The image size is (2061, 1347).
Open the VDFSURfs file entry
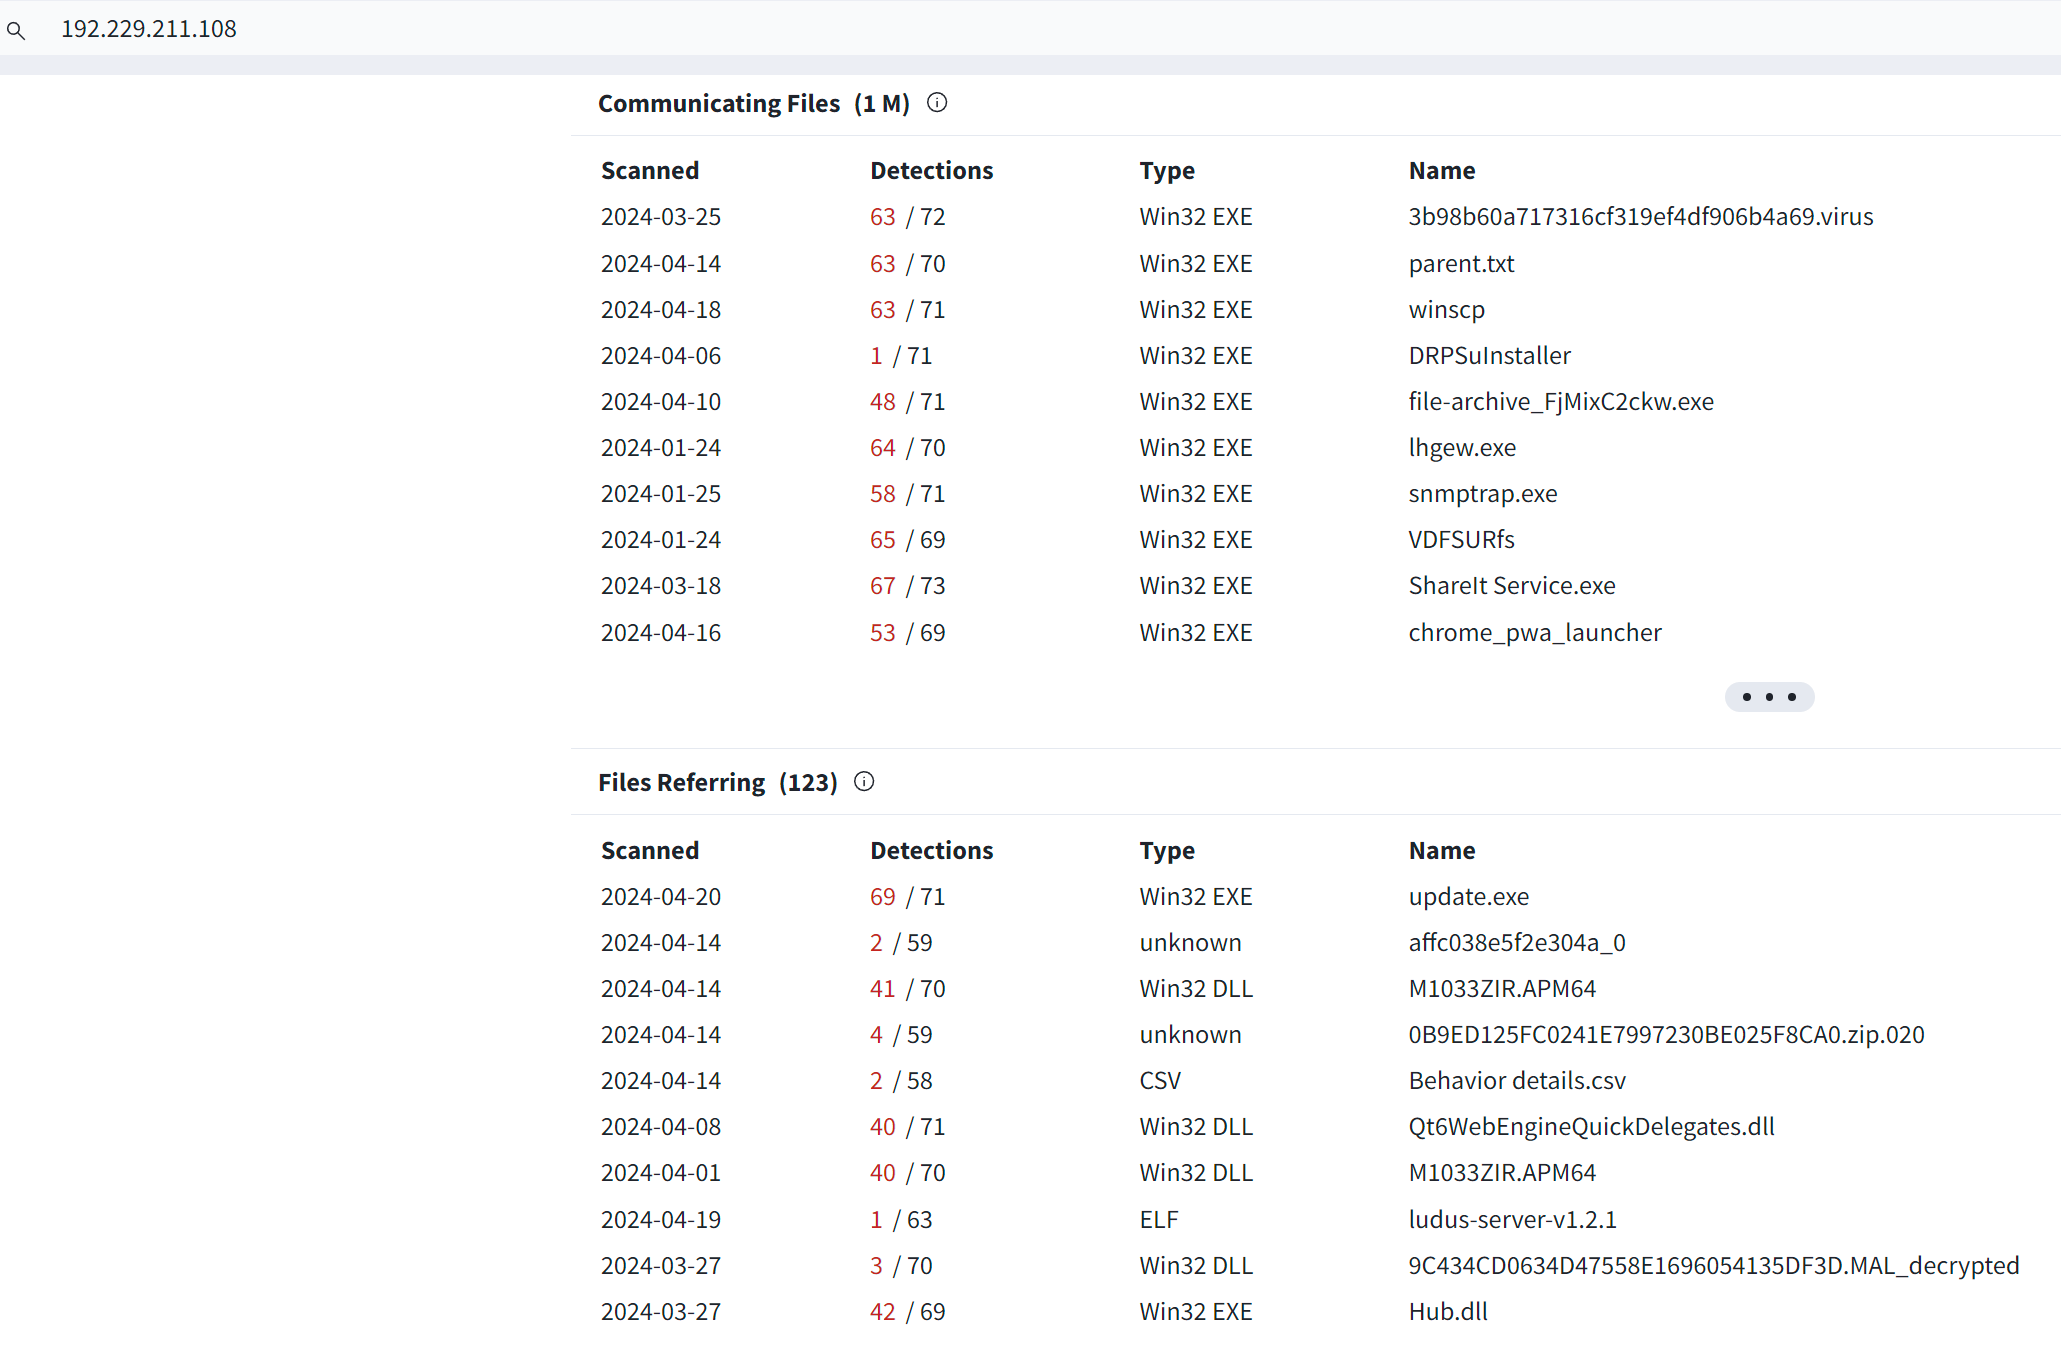pyautogui.click(x=1461, y=540)
